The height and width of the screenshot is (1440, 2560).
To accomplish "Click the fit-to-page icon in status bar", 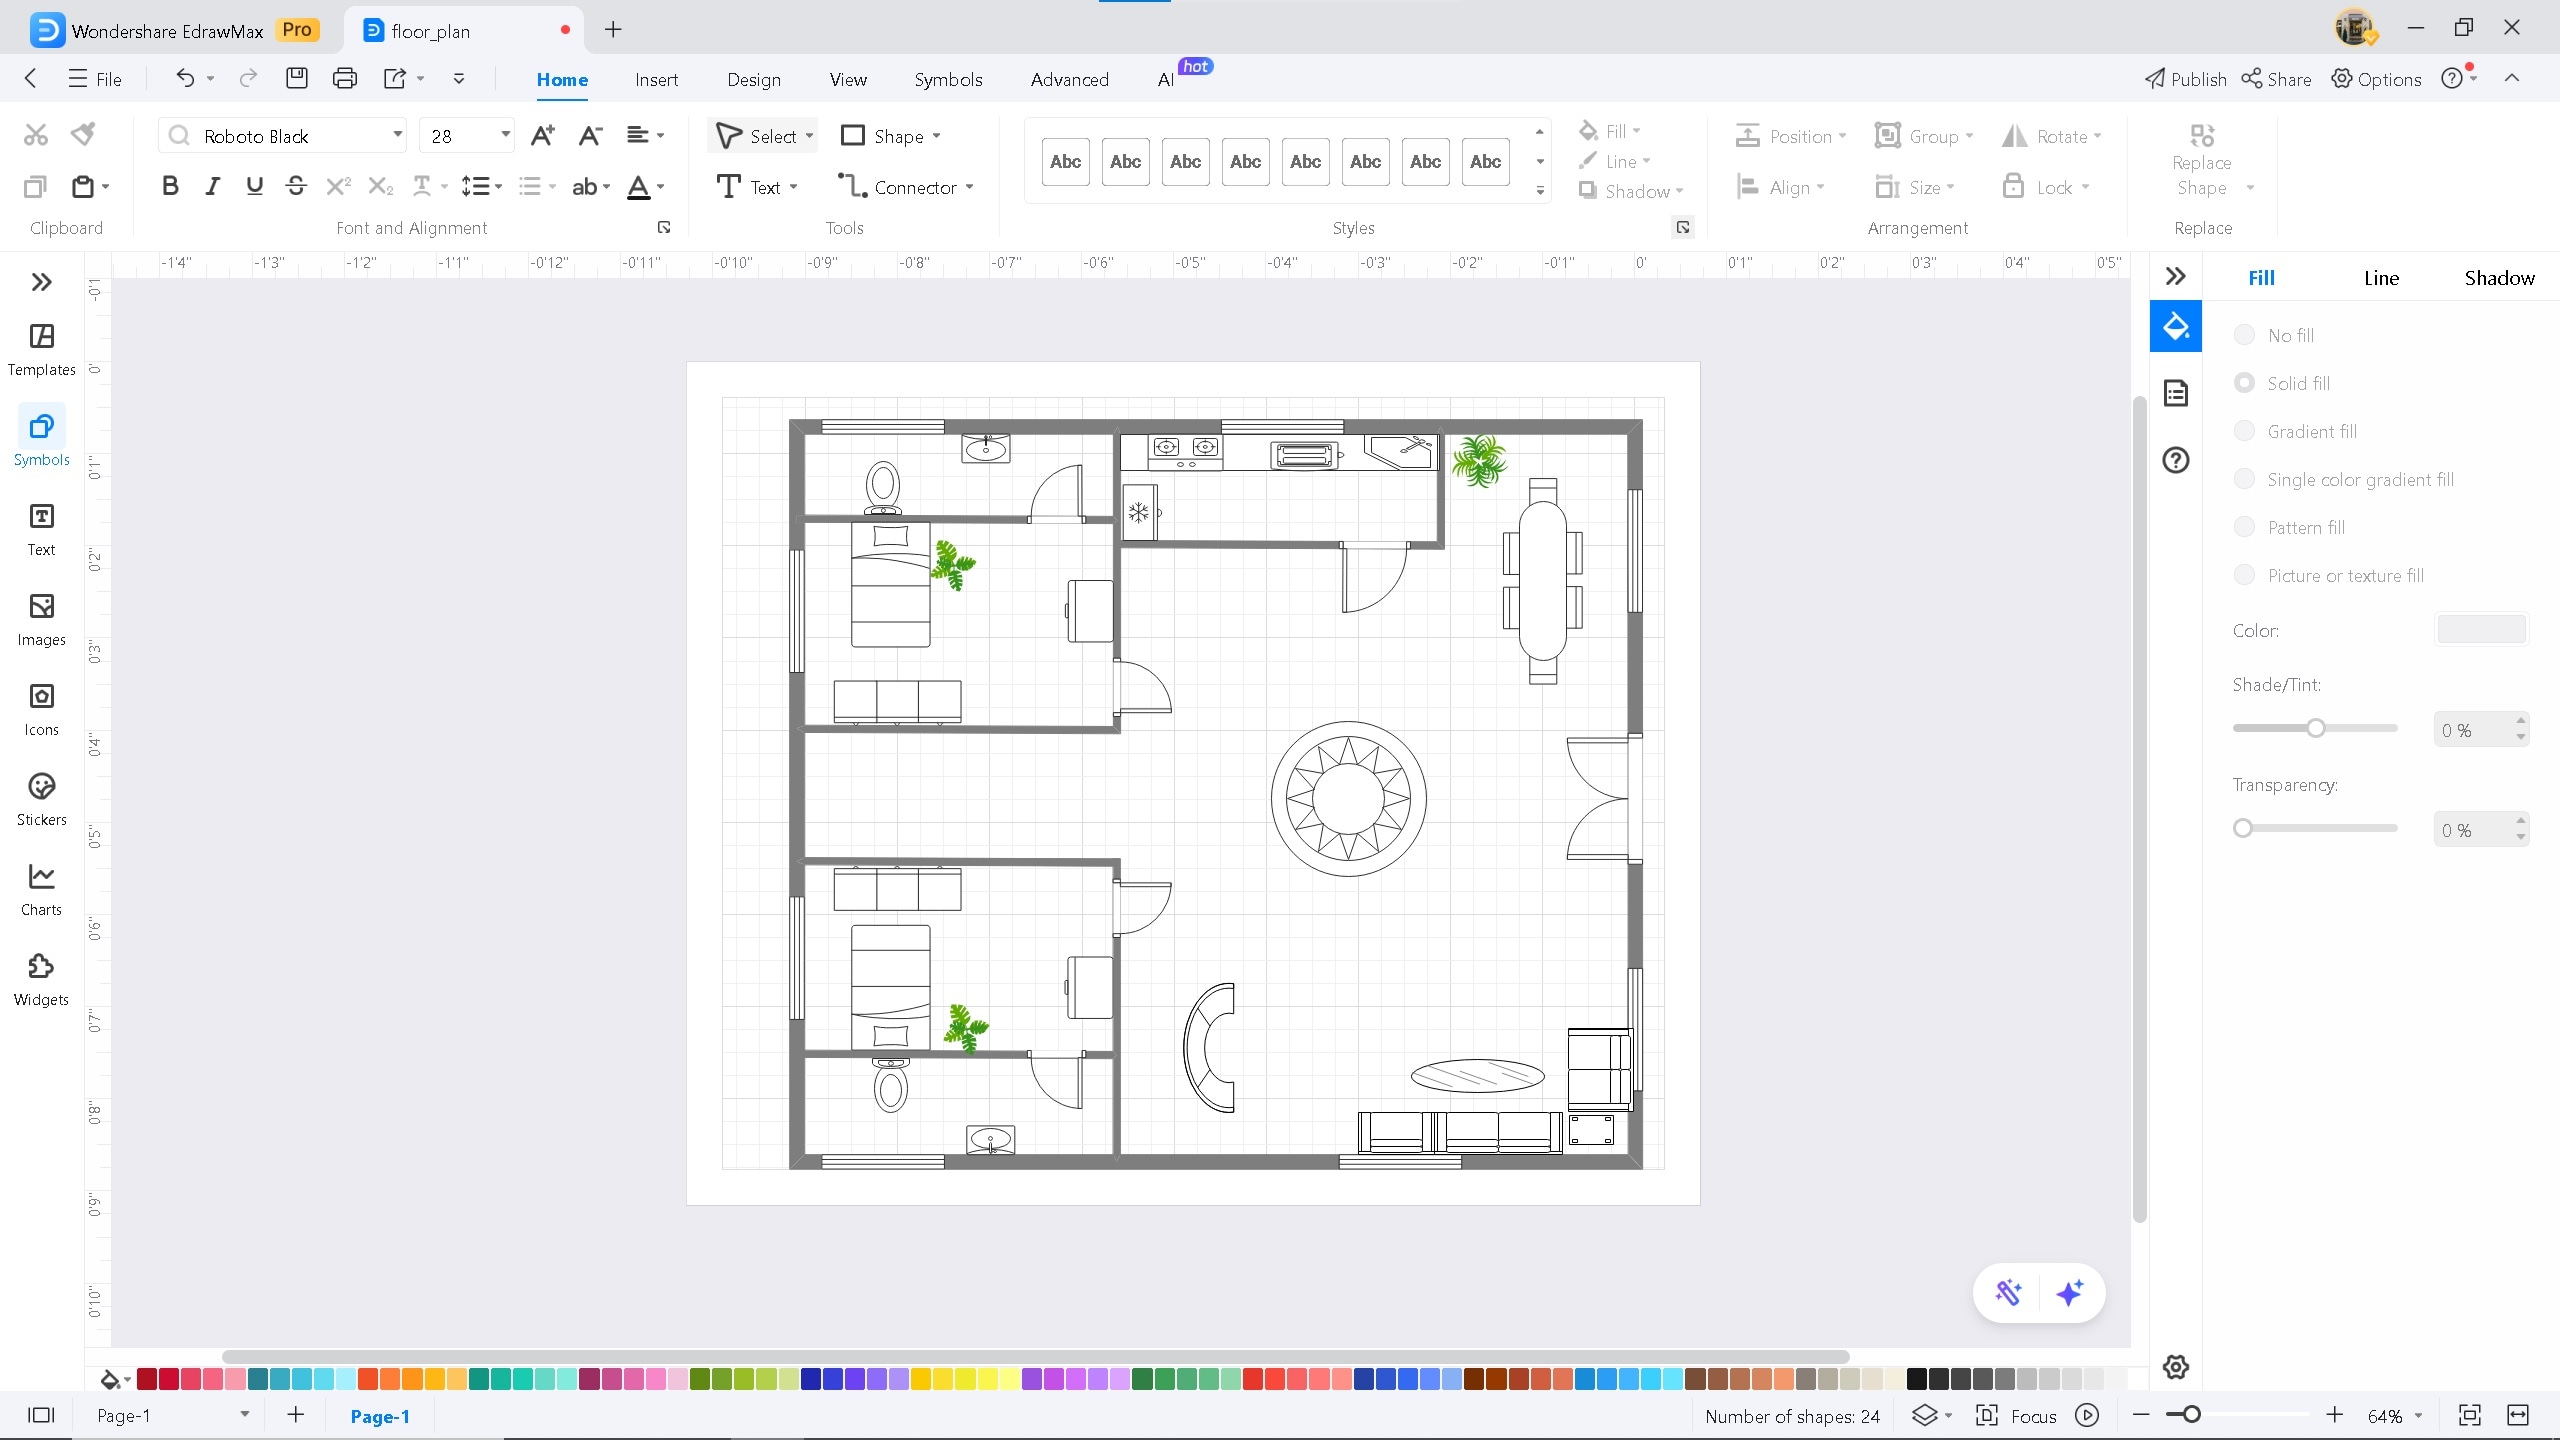I will point(2470,1416).
